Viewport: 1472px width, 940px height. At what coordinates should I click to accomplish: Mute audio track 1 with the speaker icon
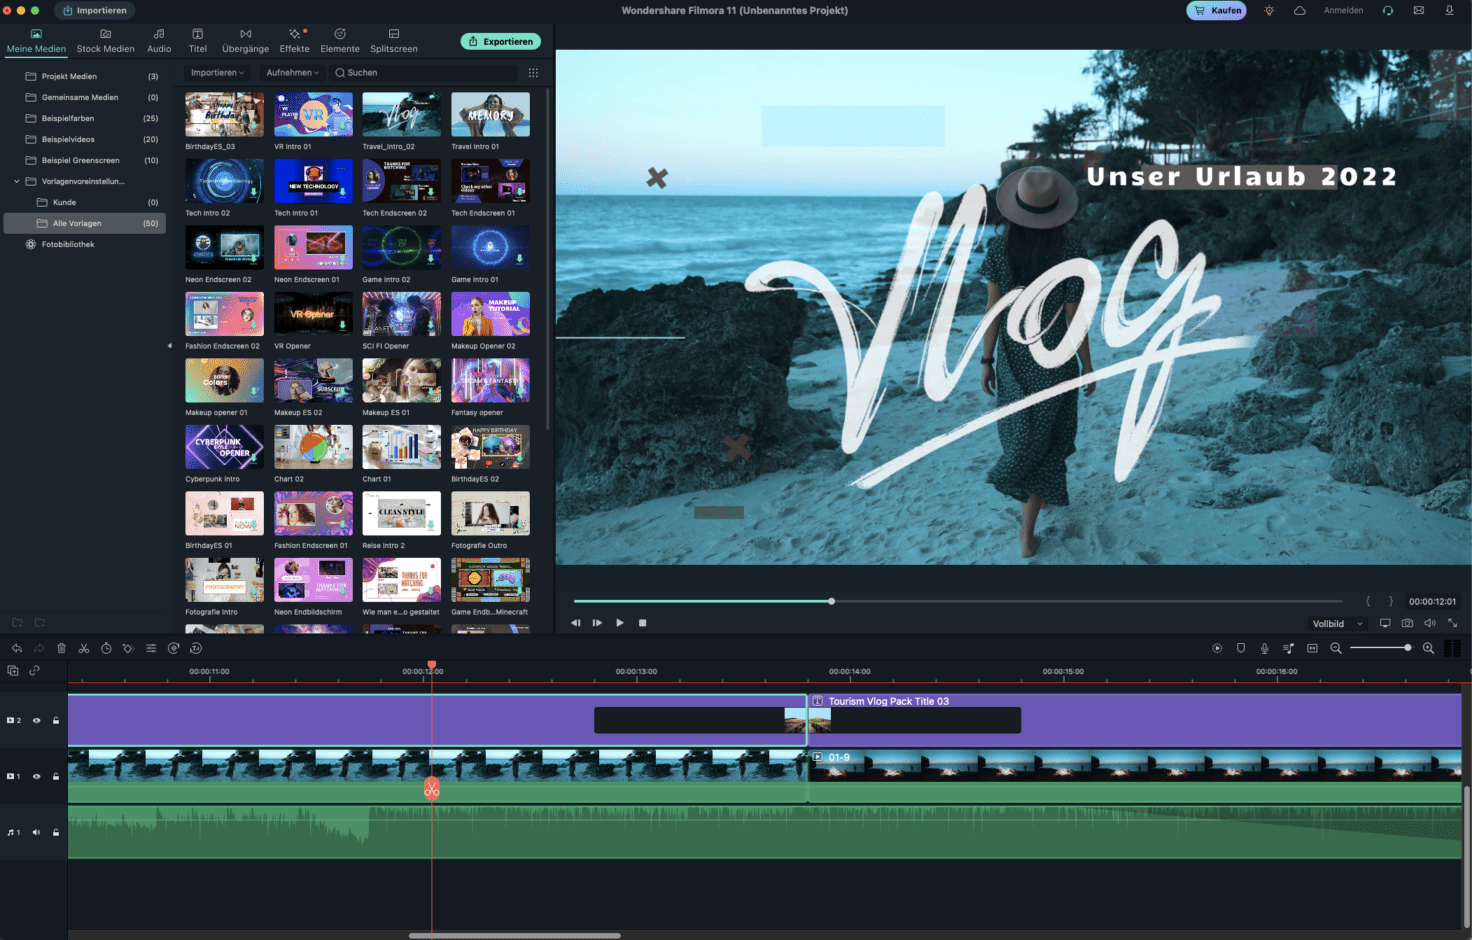click(37, 832)
